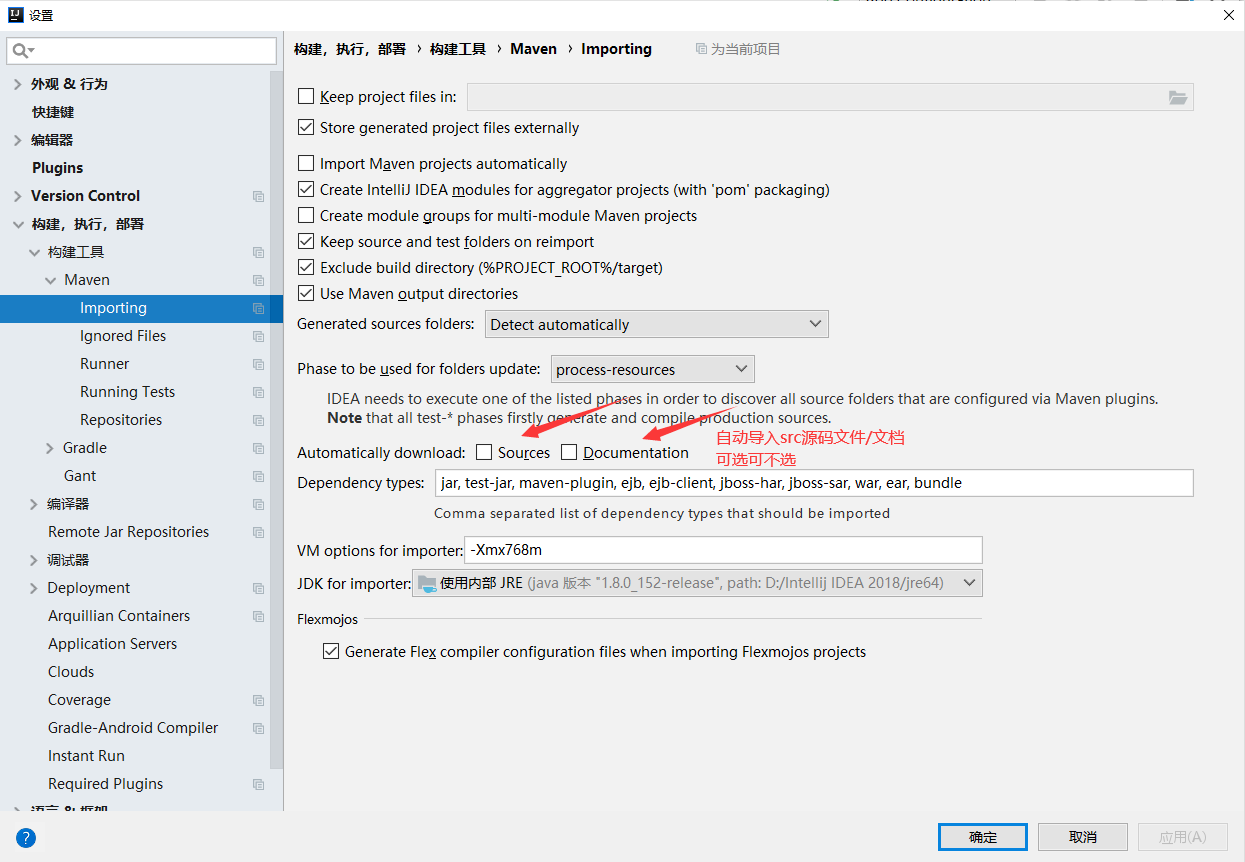Collapse the 构建，执行，部署 node
This screenshot has height=862, width=1245.
pyautogui.click(x=17, y=224)
